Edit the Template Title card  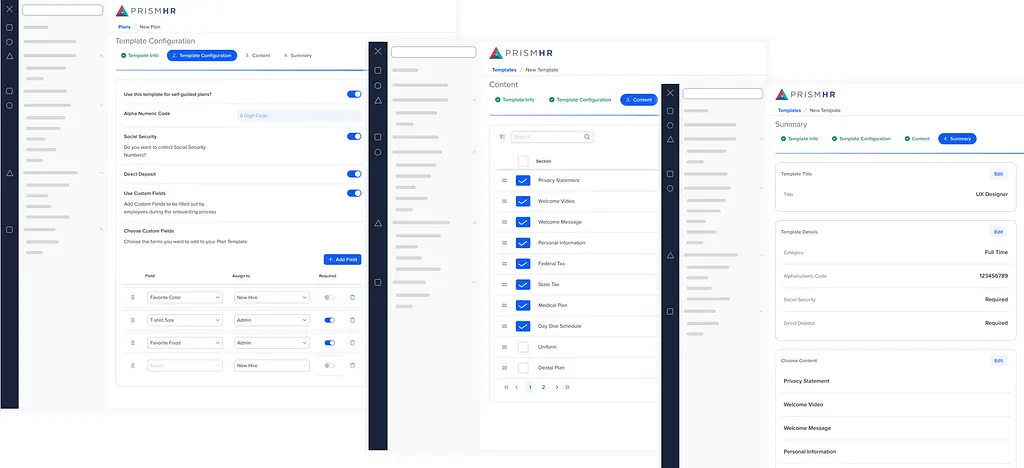[998, 174]
